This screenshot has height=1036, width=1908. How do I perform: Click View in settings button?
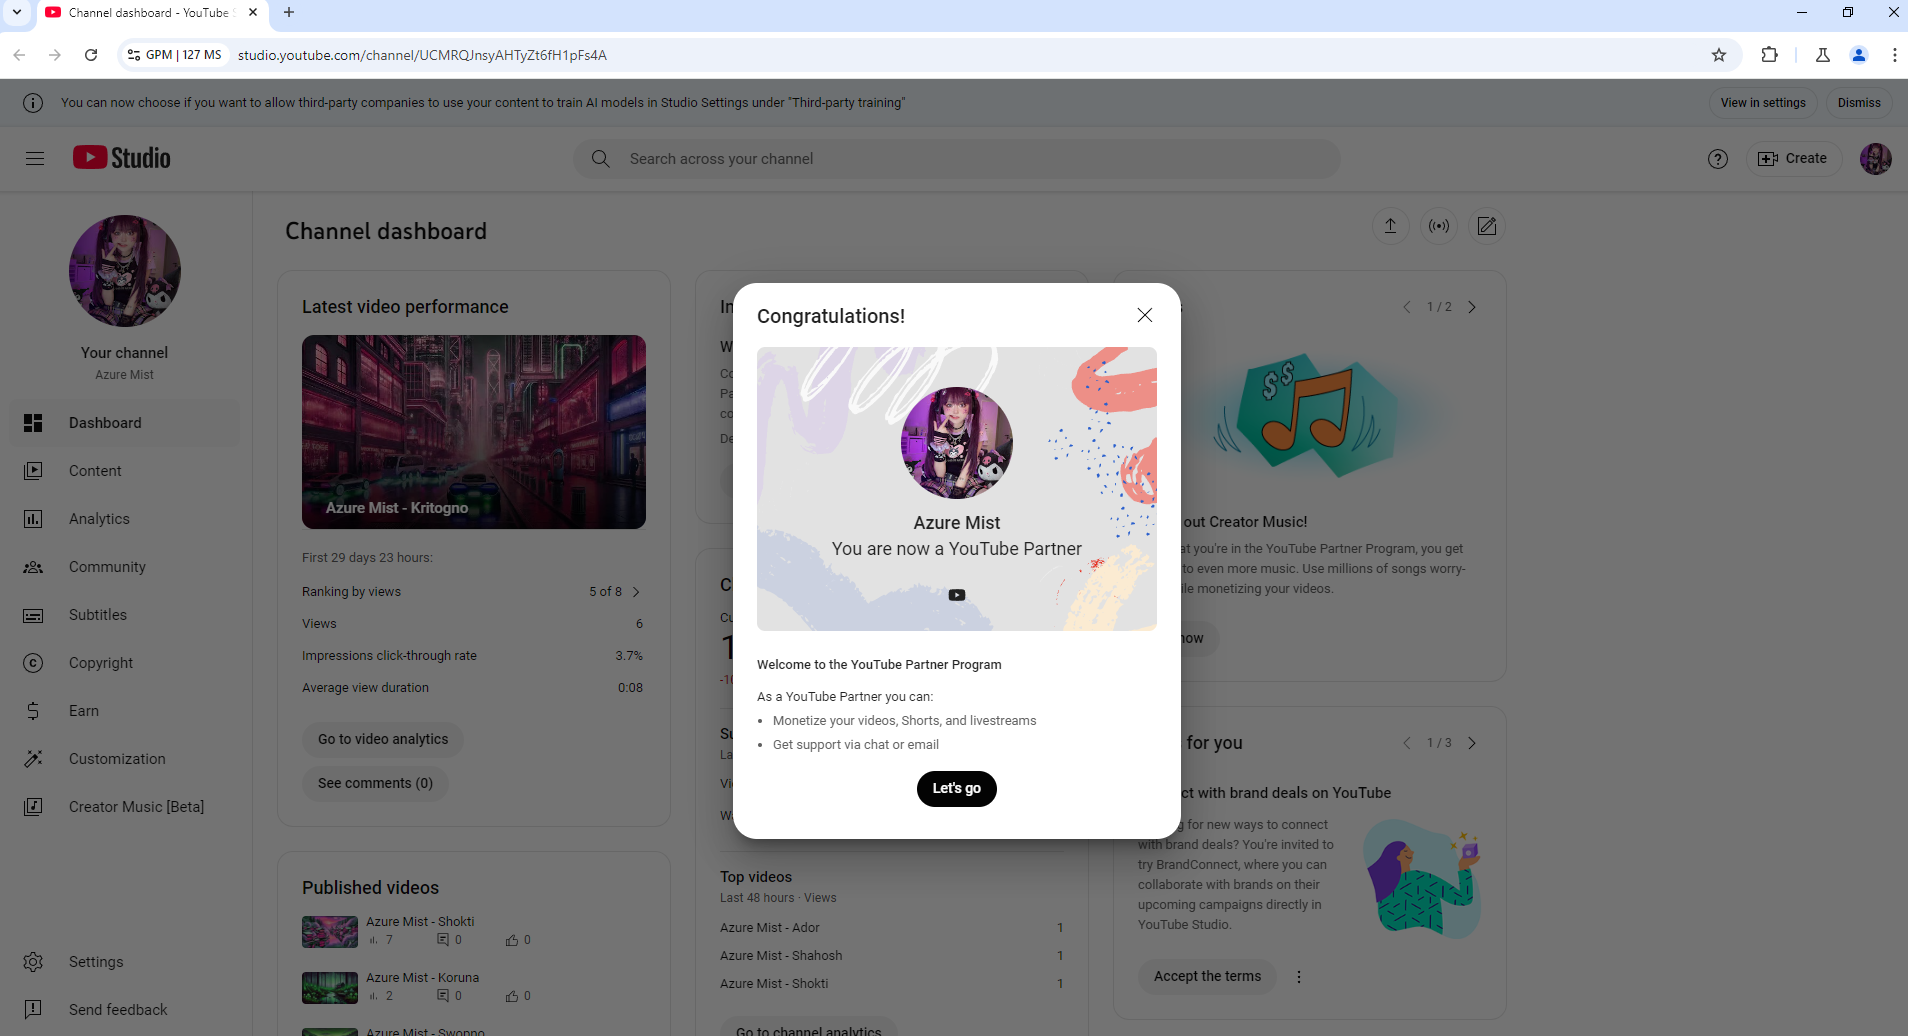[1763, 103]
